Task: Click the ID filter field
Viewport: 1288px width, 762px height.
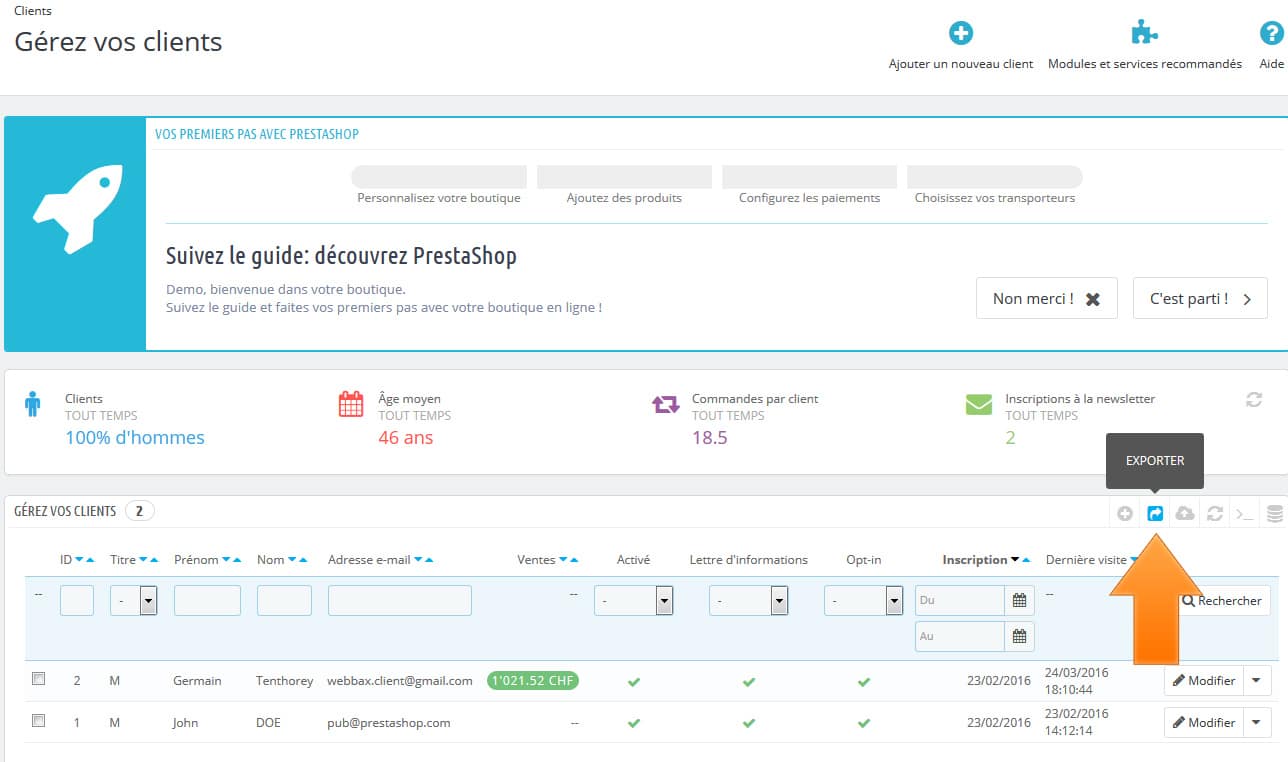Action: pos(77,600)
